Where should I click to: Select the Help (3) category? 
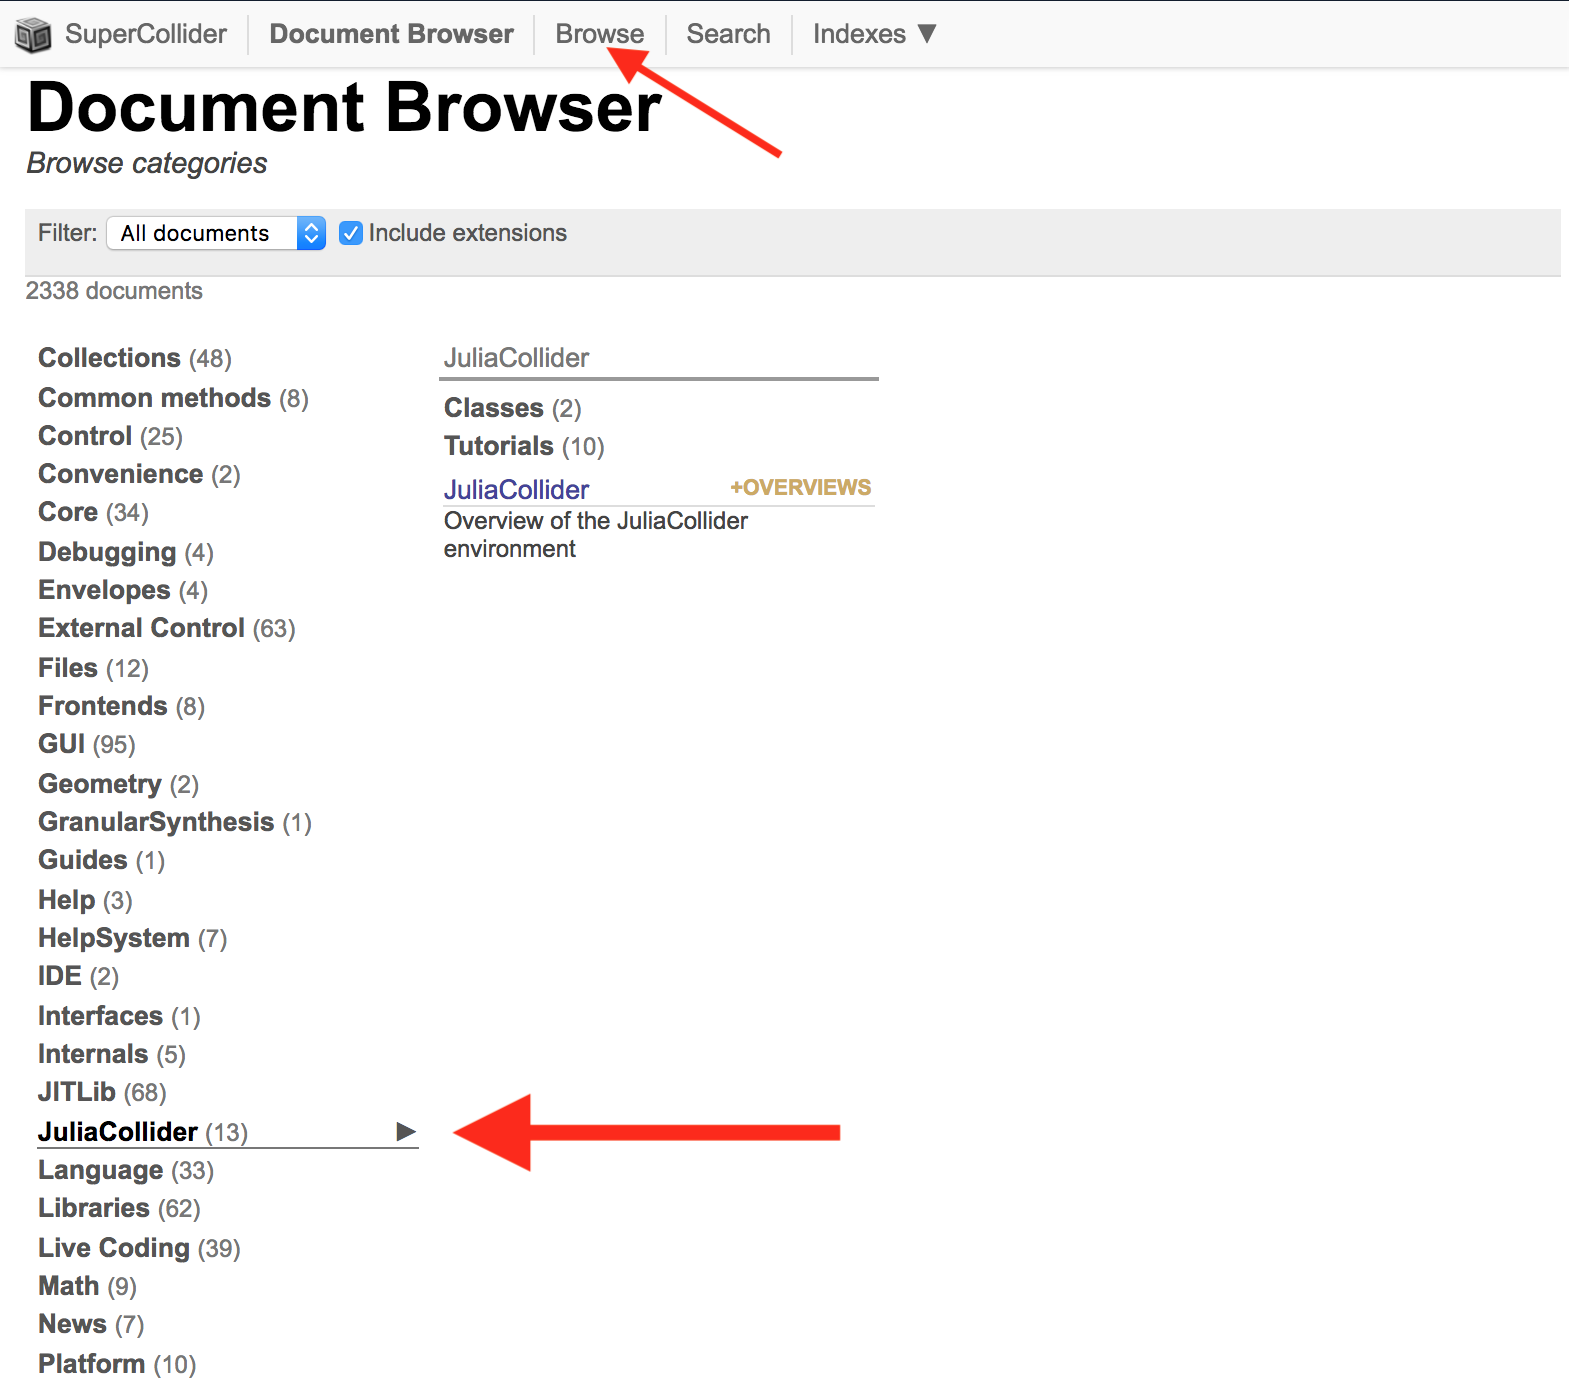[x=85, y=900]
